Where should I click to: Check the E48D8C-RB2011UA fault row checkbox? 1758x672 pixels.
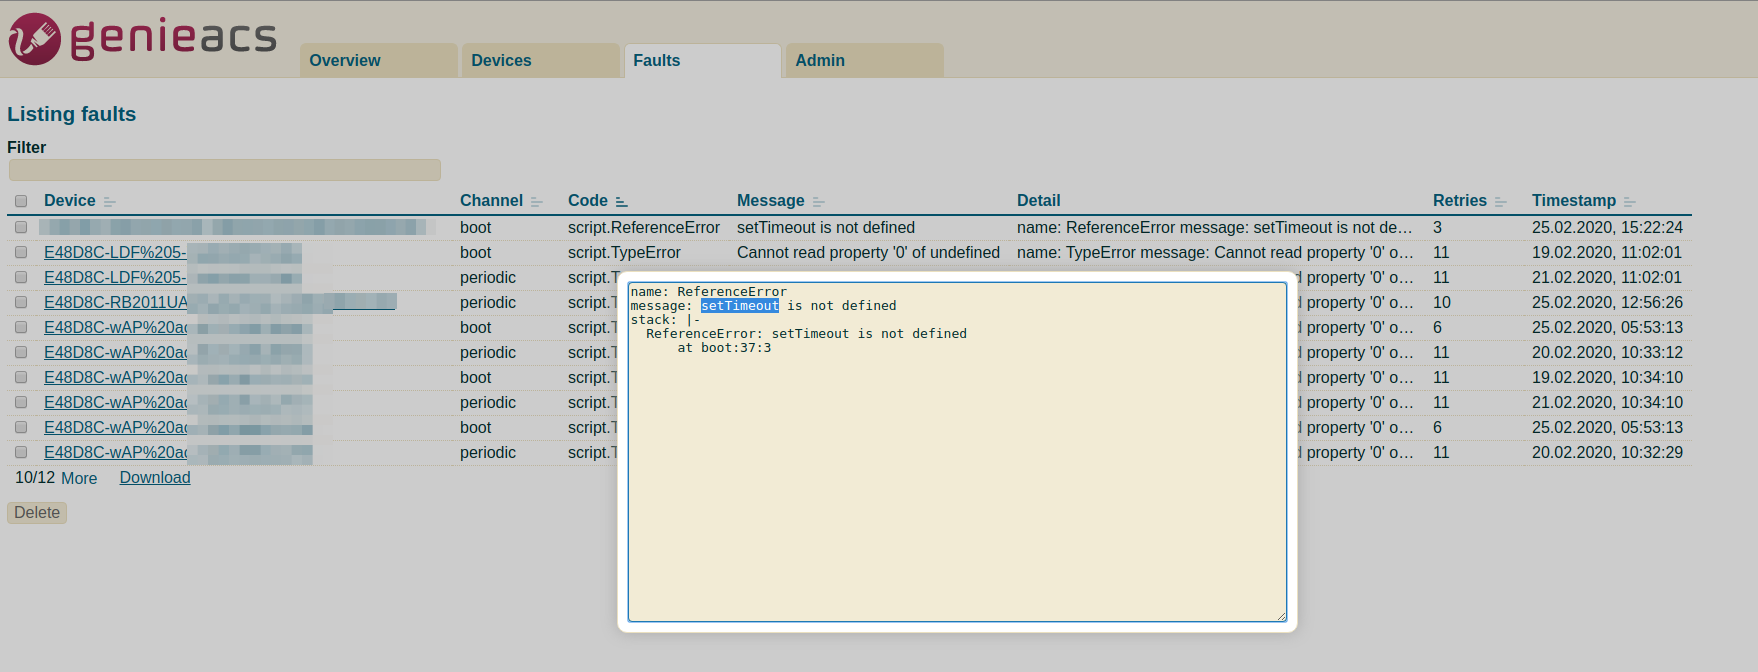coord(21,302)
